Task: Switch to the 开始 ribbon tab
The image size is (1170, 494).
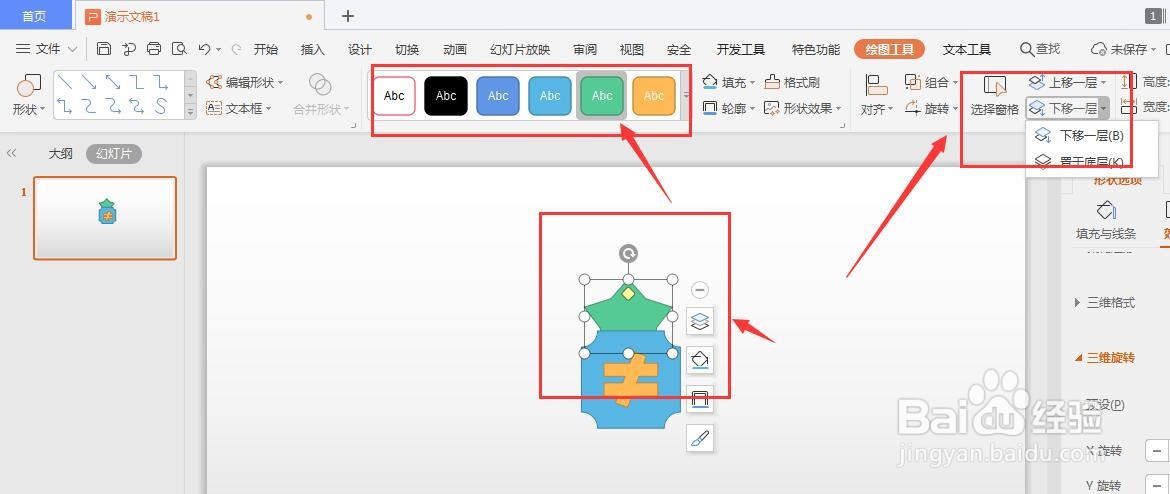Action: coord(266,49)
